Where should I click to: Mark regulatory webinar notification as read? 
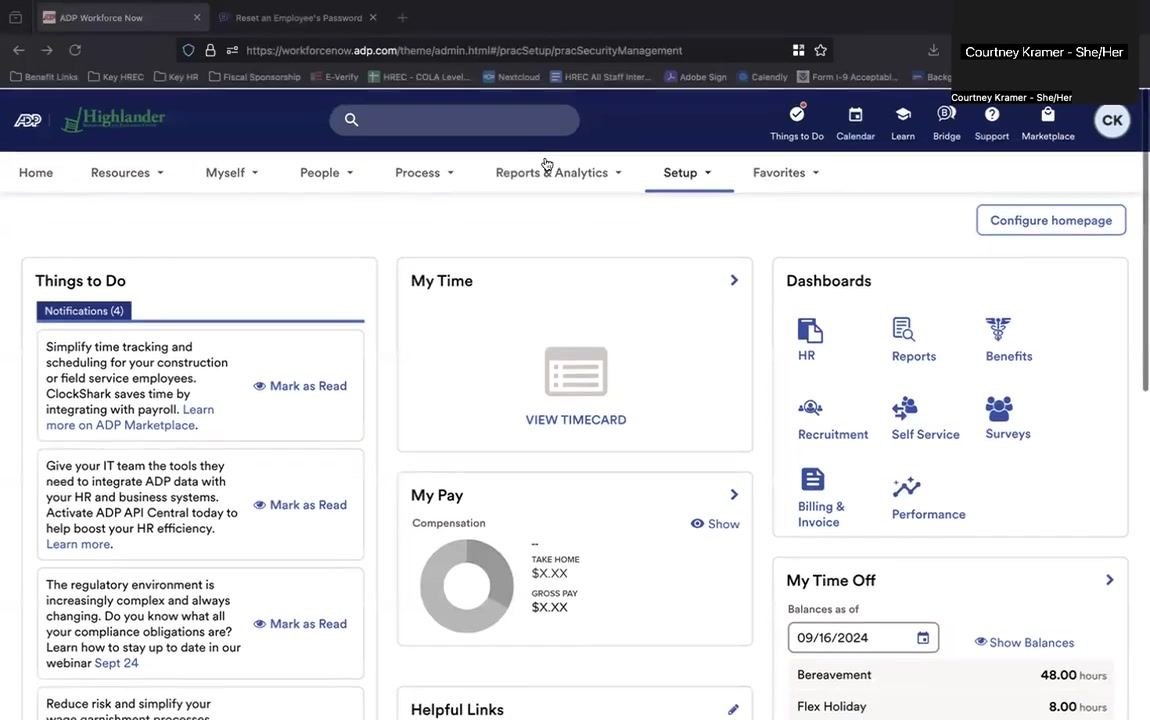pos(300,623)
